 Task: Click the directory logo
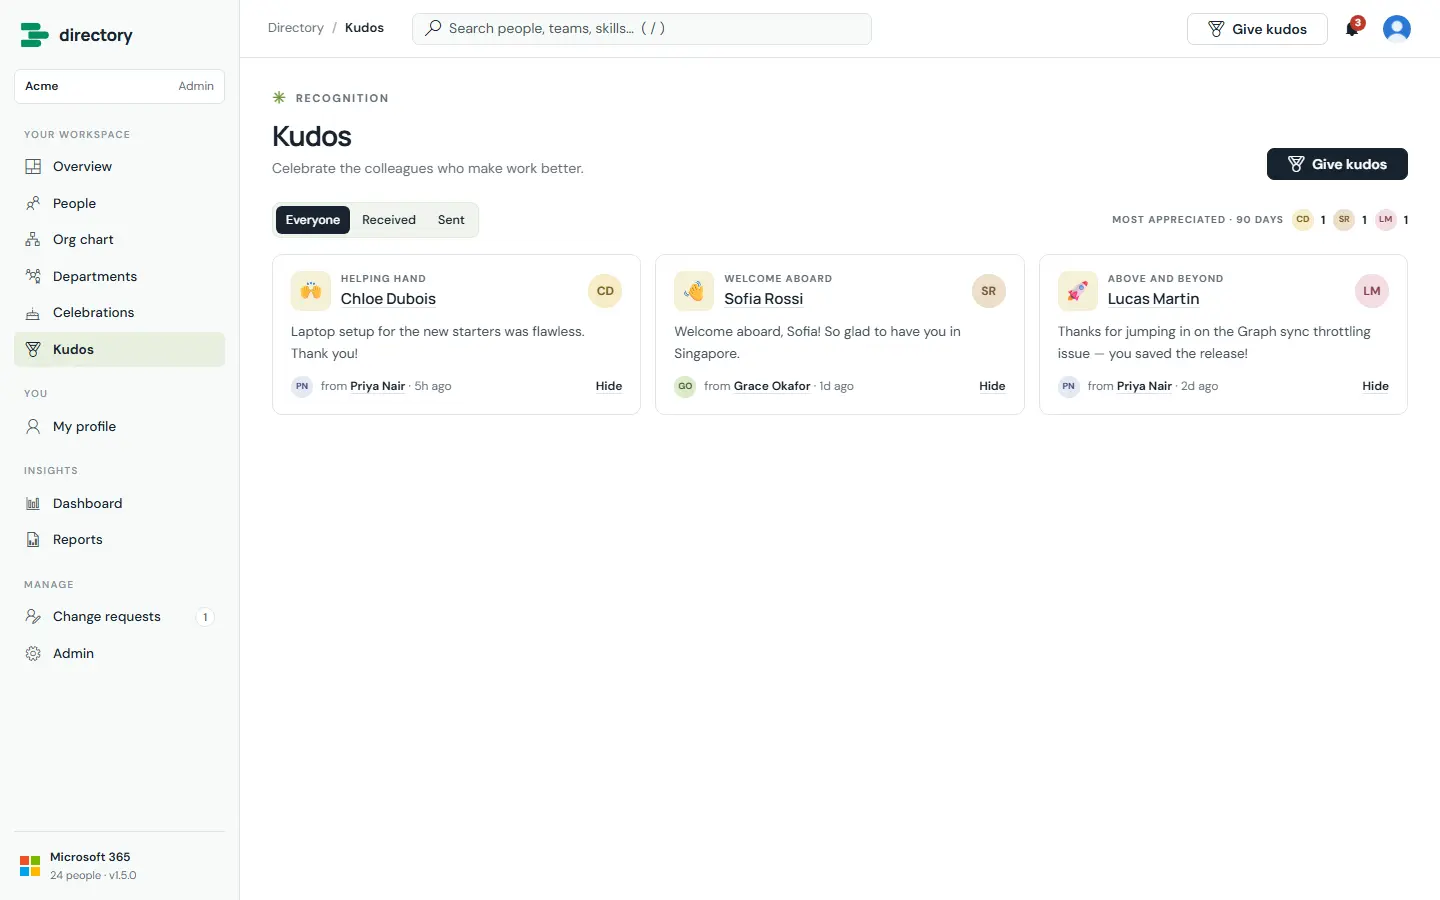(77, 35)
